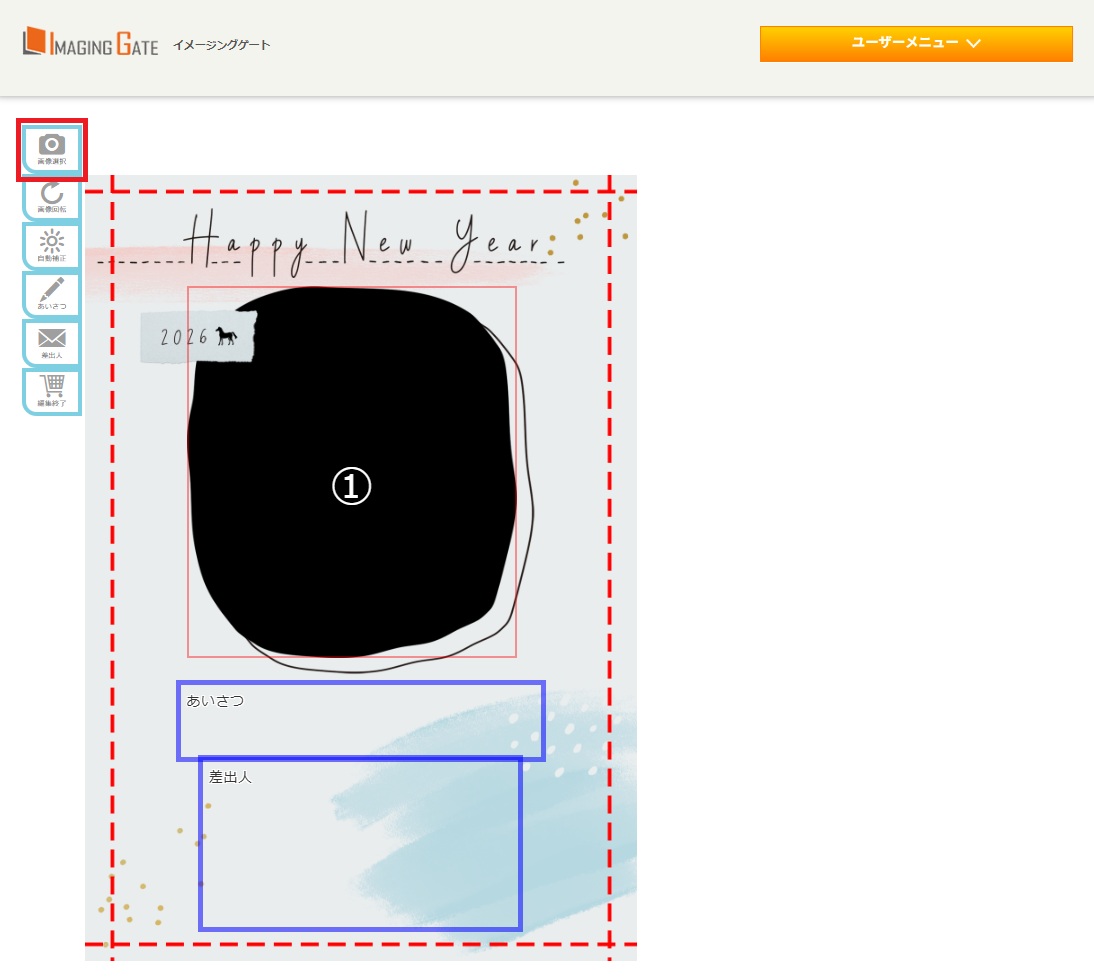Click the 2026 number on the tag
Image resolution: width=1094 pixels, height=980 pixels.
pos(184,337)
